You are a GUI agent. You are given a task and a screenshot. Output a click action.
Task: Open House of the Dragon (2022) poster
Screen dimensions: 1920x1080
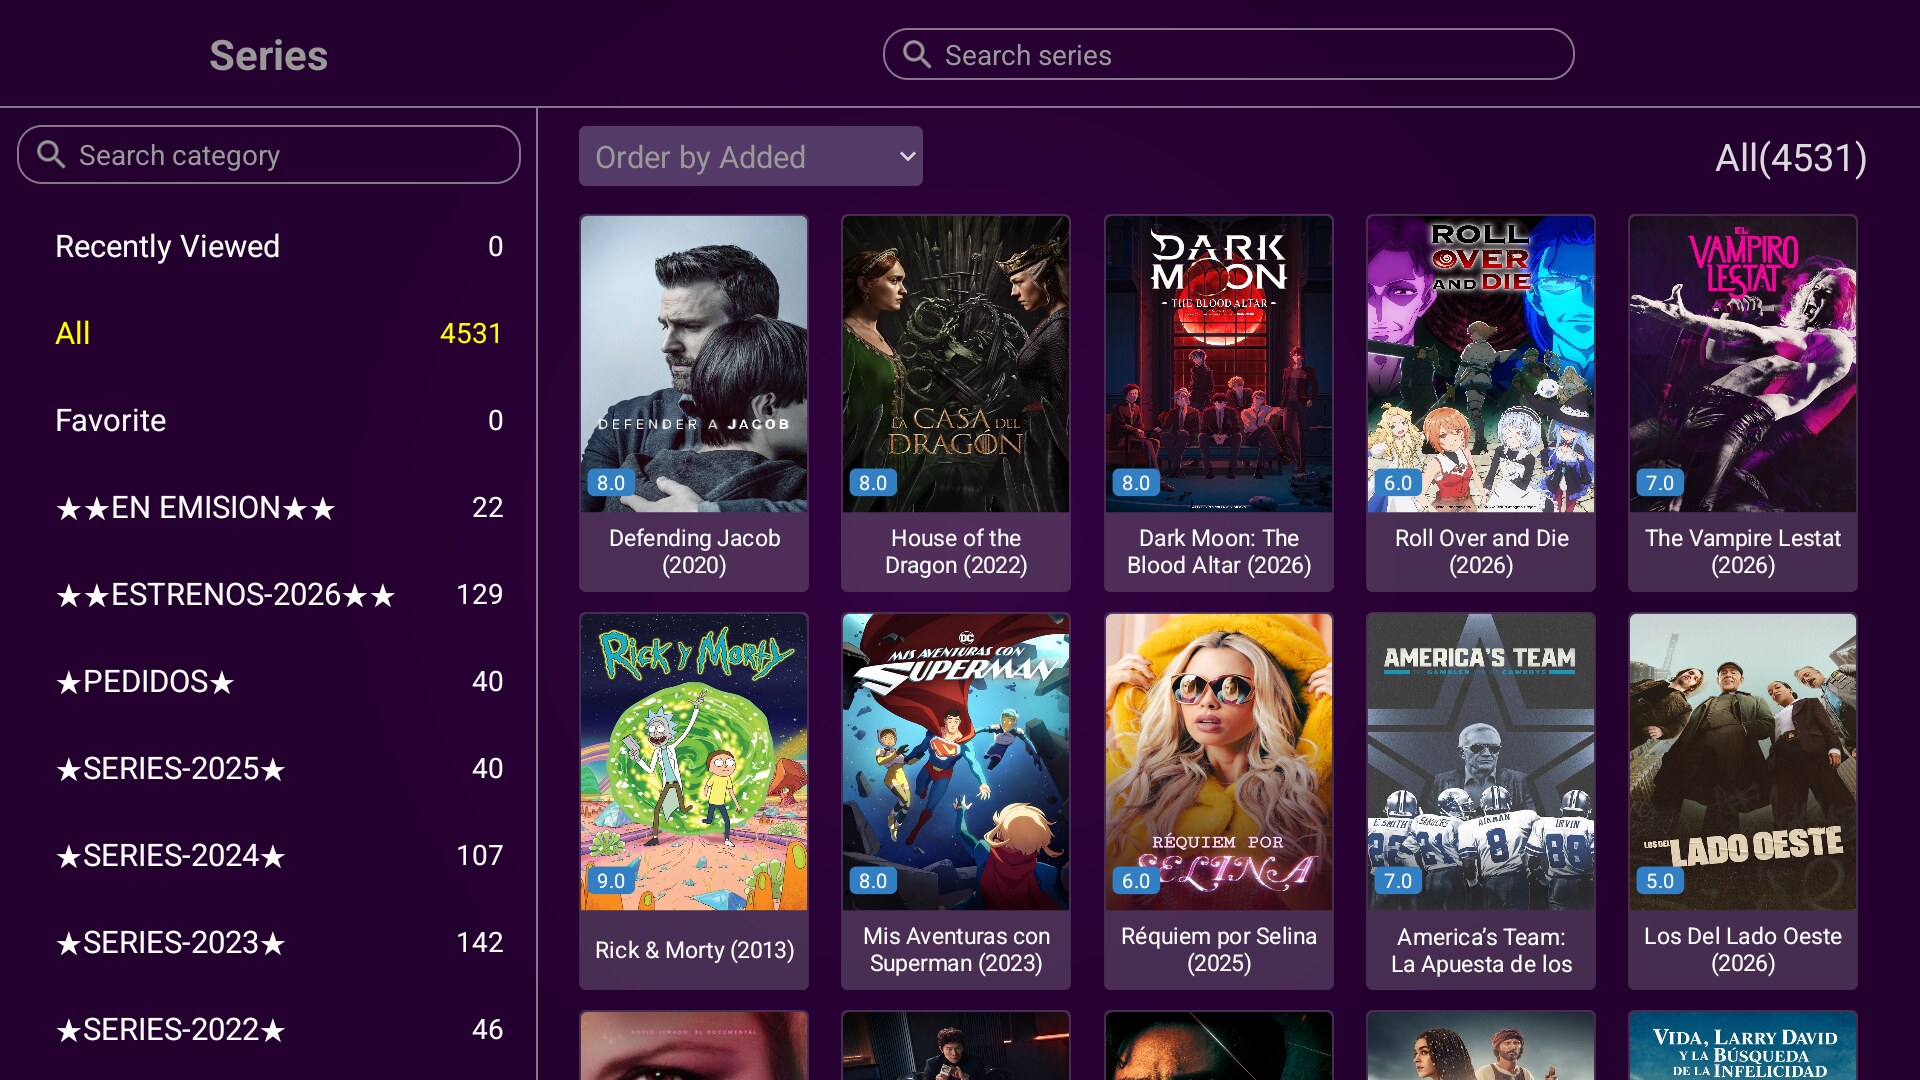956,364
